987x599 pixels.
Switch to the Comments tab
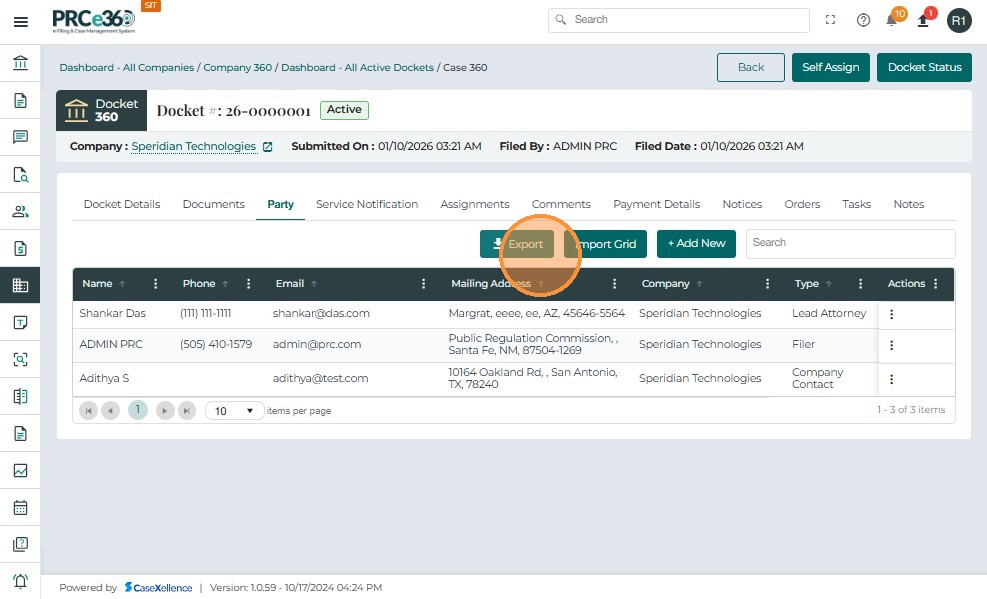(x=561, y=204)
